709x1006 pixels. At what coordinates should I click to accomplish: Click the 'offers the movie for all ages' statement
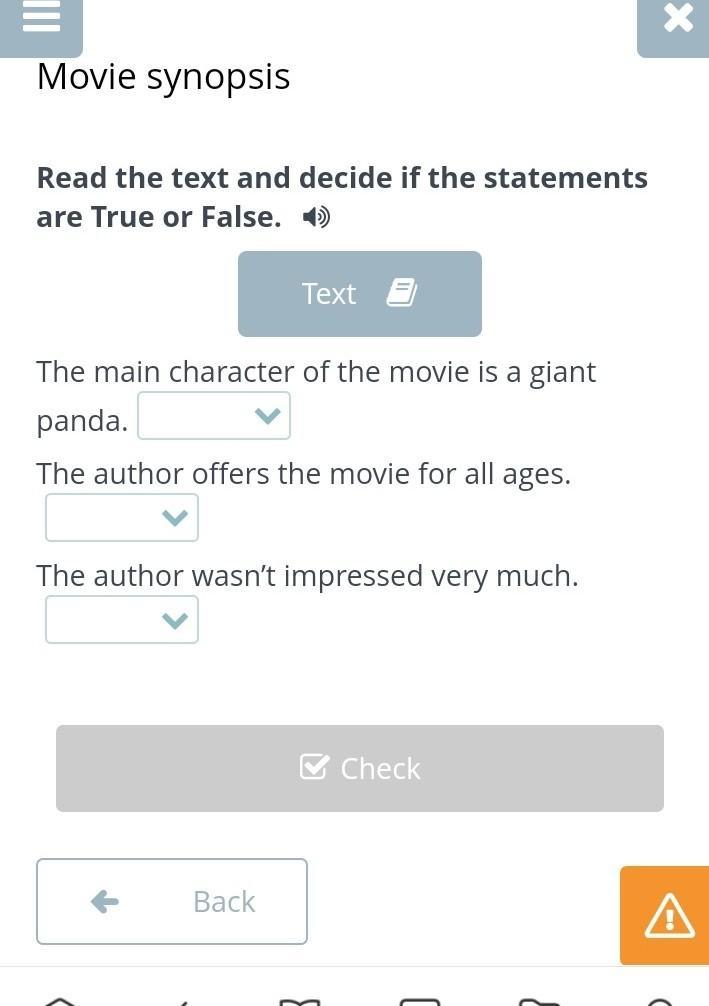(303, 473)
